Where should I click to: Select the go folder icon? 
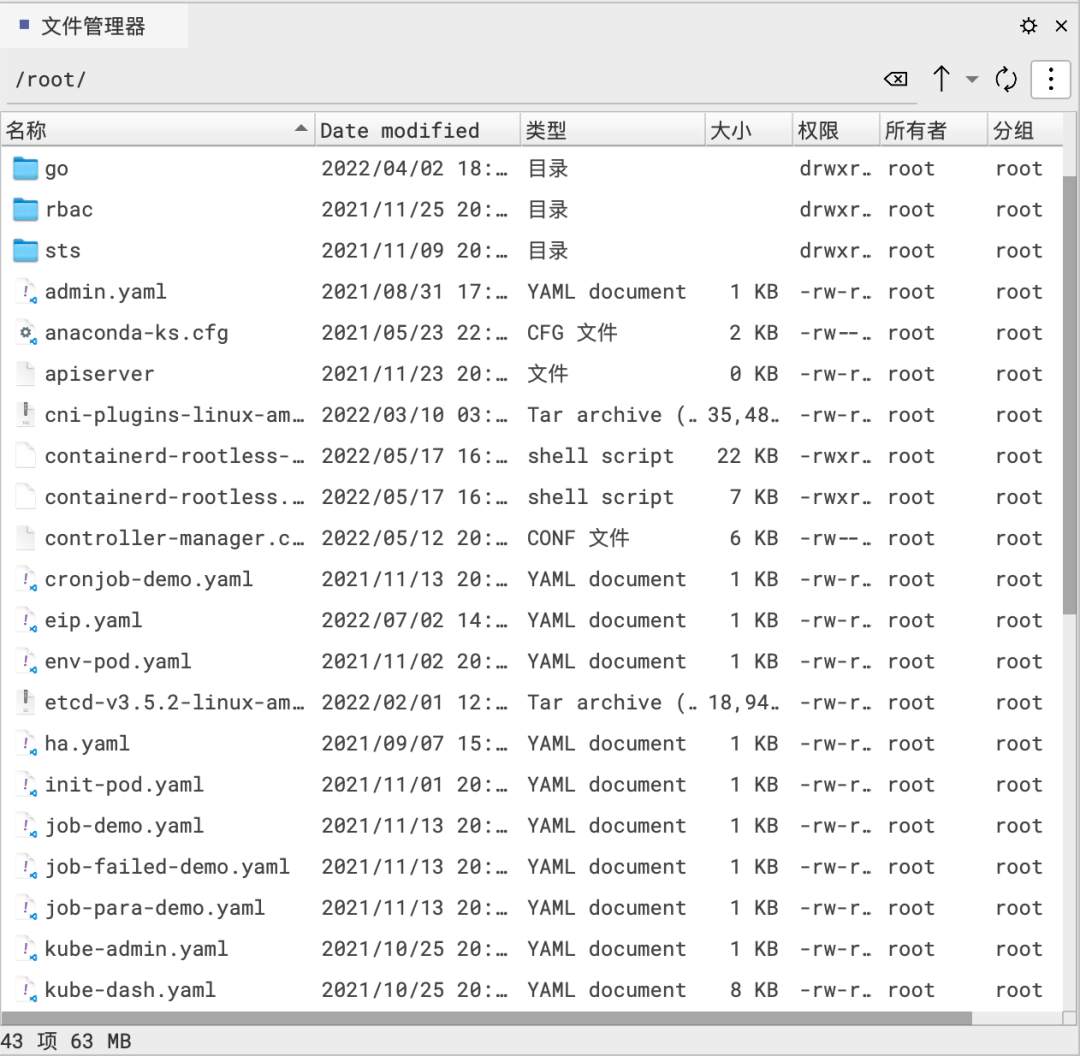pyautogui.click(x=25, y=168)
